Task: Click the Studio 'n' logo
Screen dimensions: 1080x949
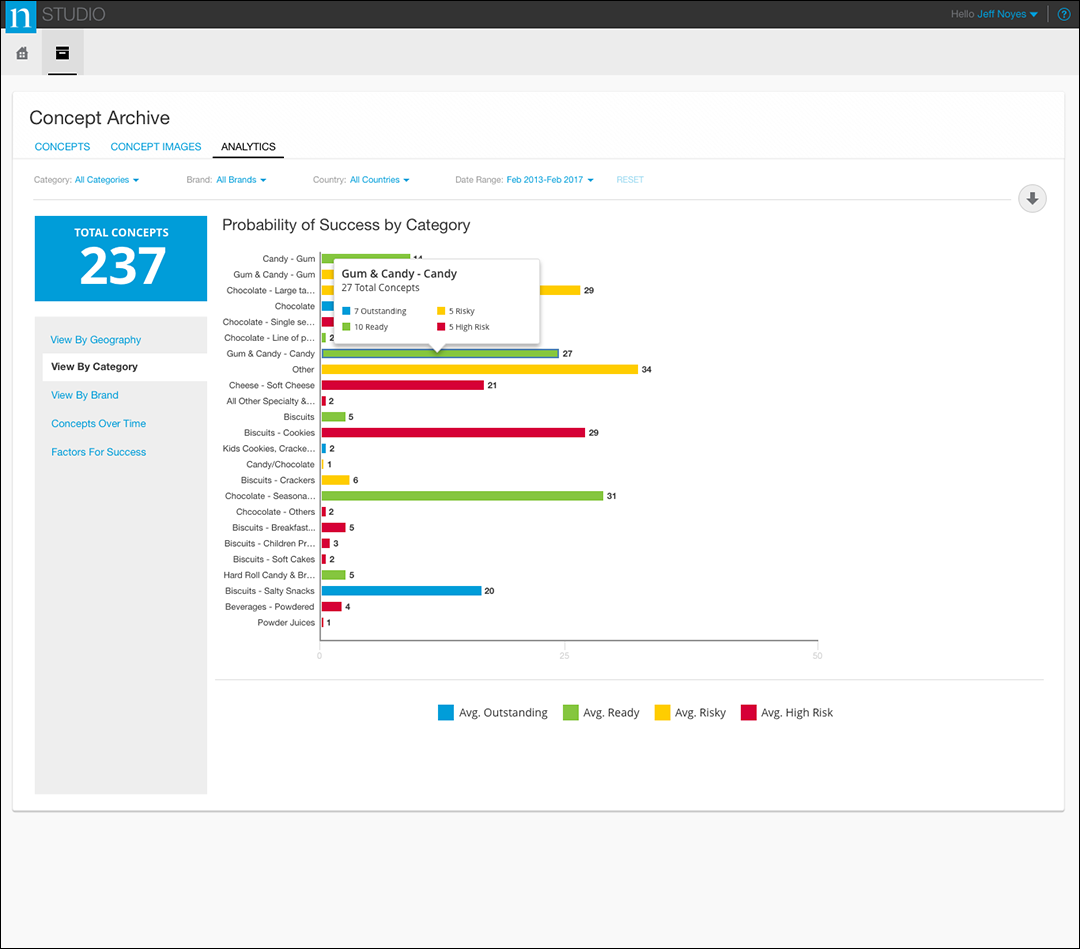Action: (x=20, y=17)
